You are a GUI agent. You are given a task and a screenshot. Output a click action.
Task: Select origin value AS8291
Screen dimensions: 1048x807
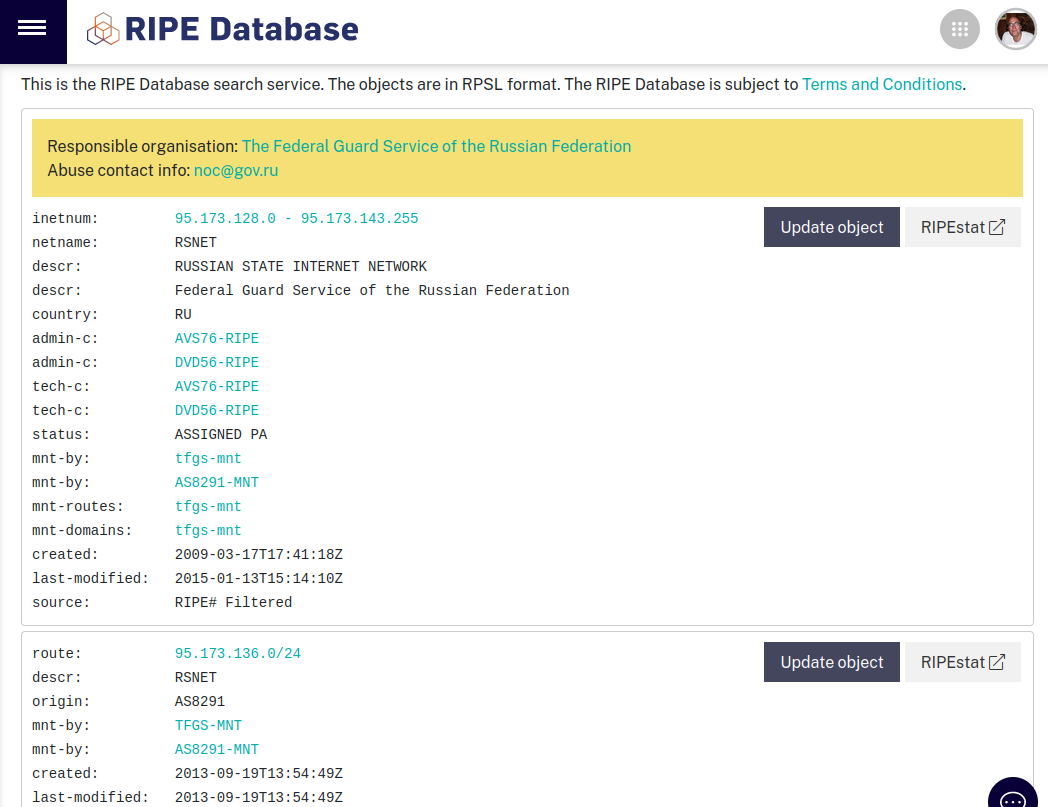[200, 702]
